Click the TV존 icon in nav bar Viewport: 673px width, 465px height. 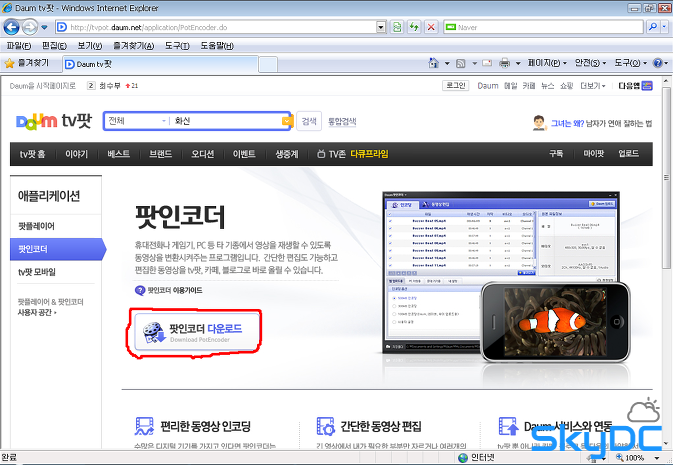pyautogui.click(x=321, y=154)
